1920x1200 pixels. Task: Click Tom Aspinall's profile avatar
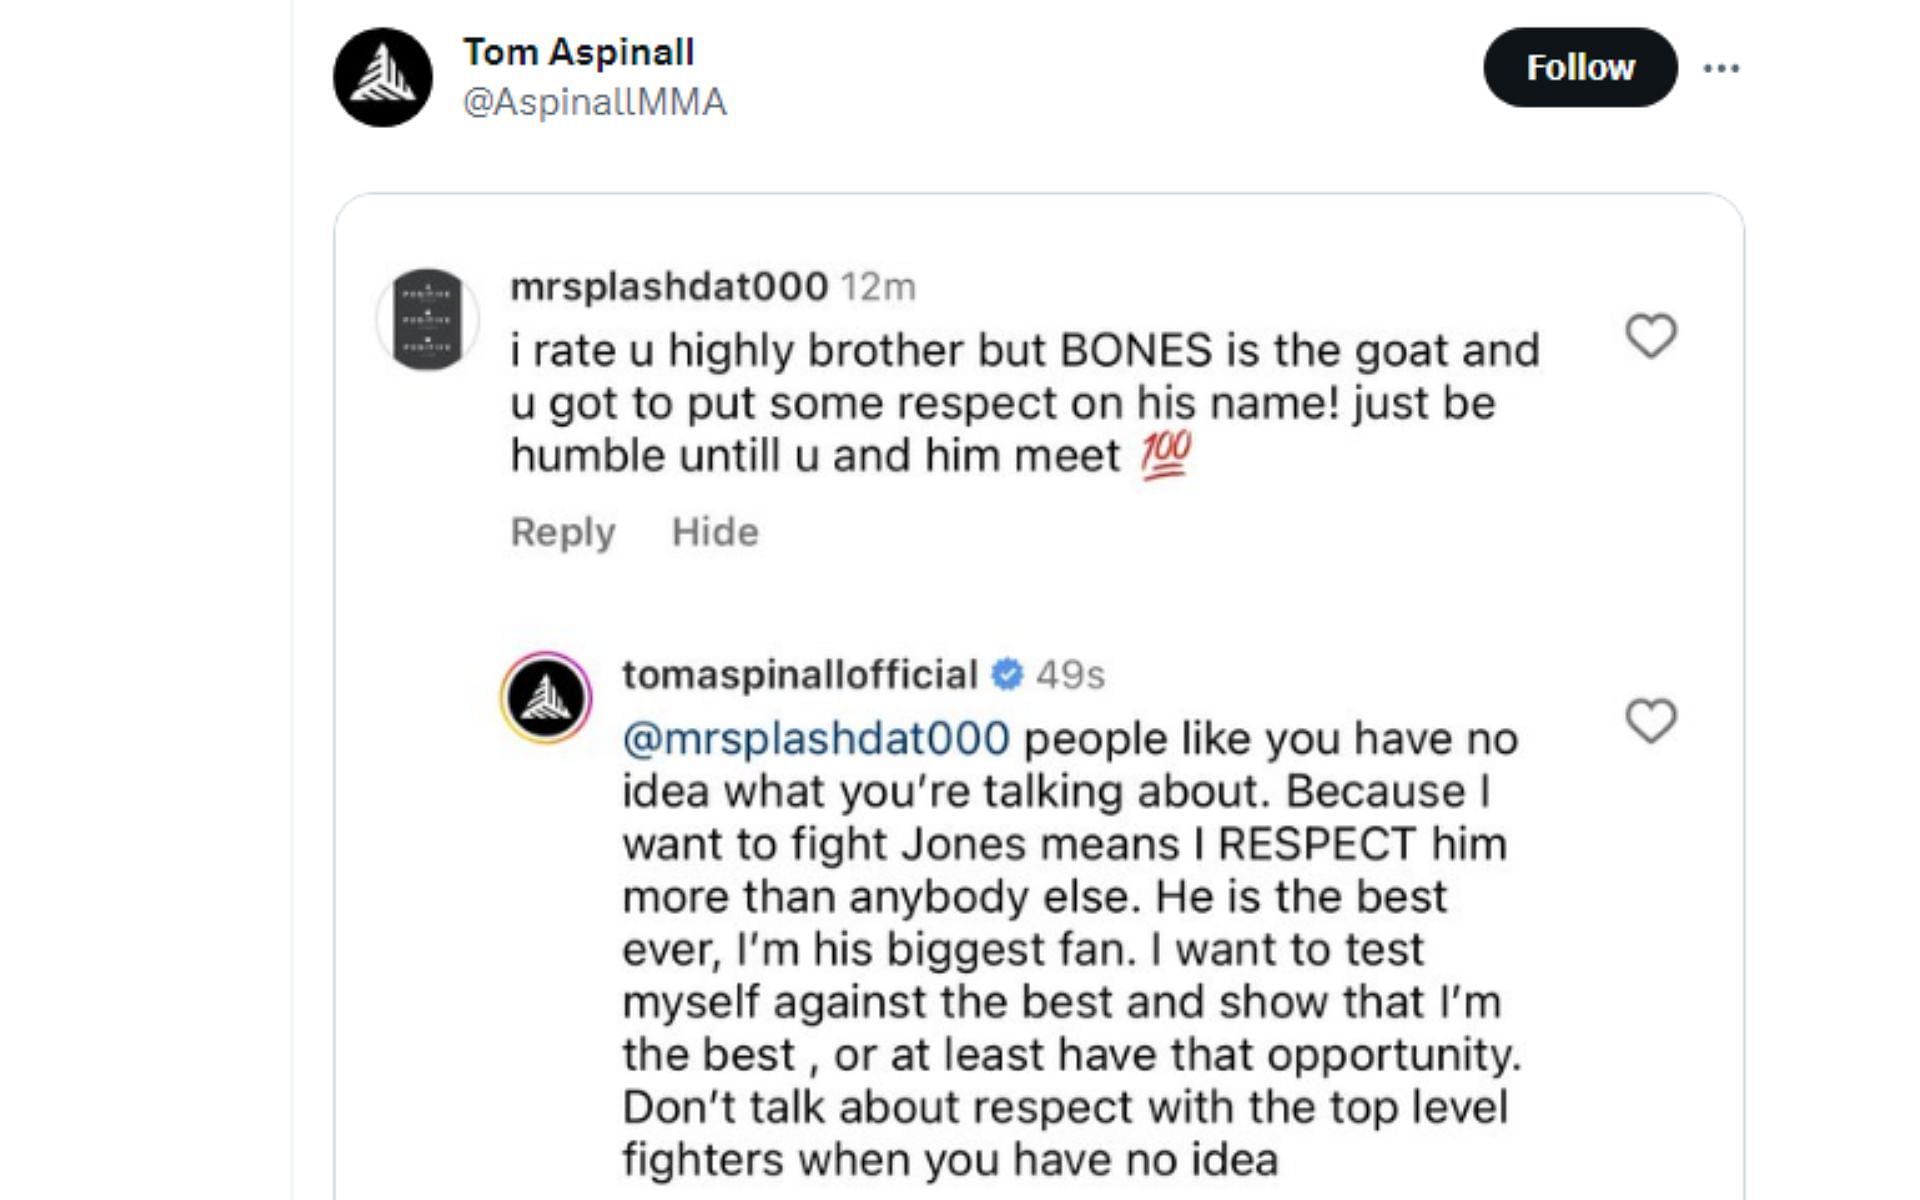(383, 77)
